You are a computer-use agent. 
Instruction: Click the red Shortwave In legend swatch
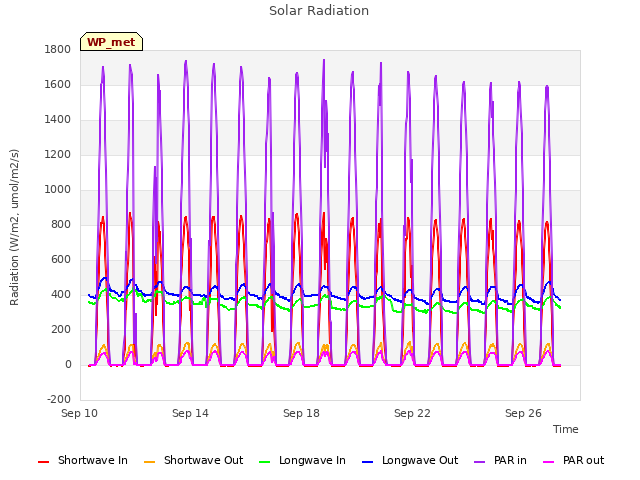(43, 462)
